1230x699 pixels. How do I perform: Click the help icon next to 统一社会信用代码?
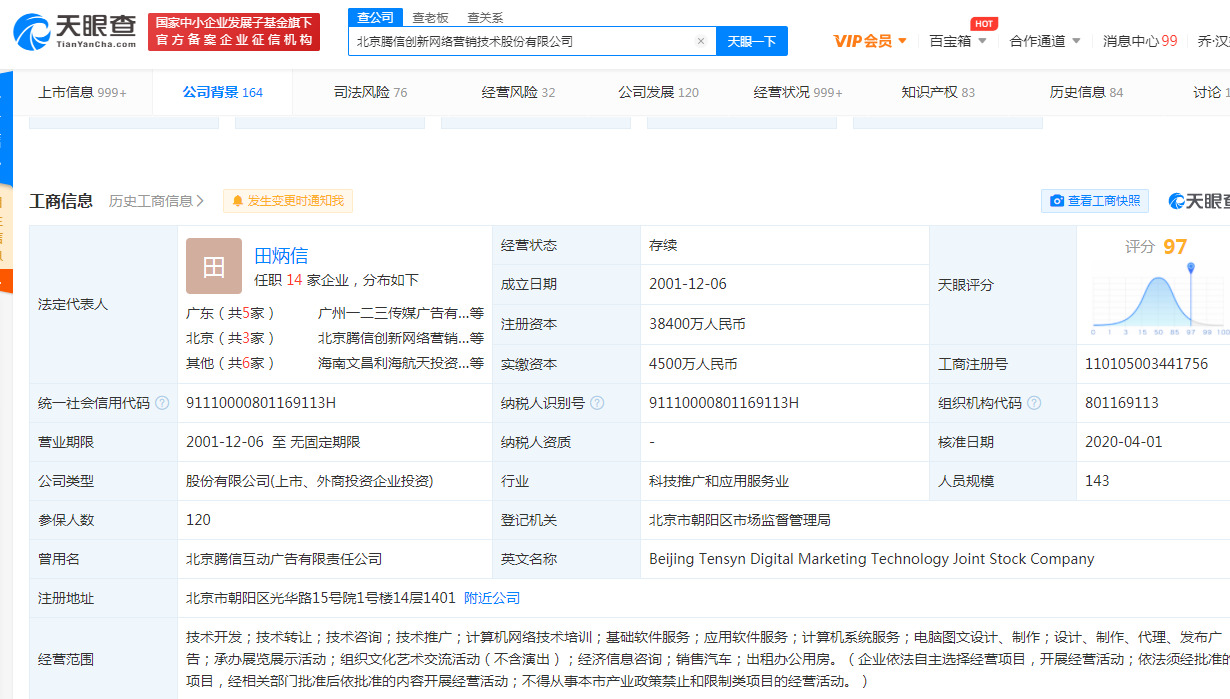[x=162, y=403]
